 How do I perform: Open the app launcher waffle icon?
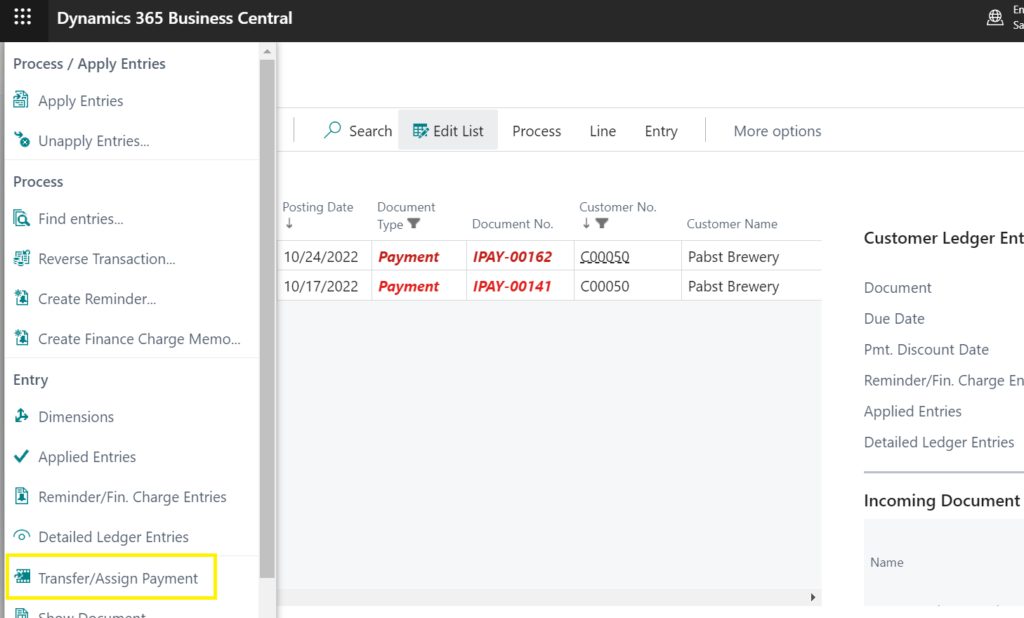point(22,18)
